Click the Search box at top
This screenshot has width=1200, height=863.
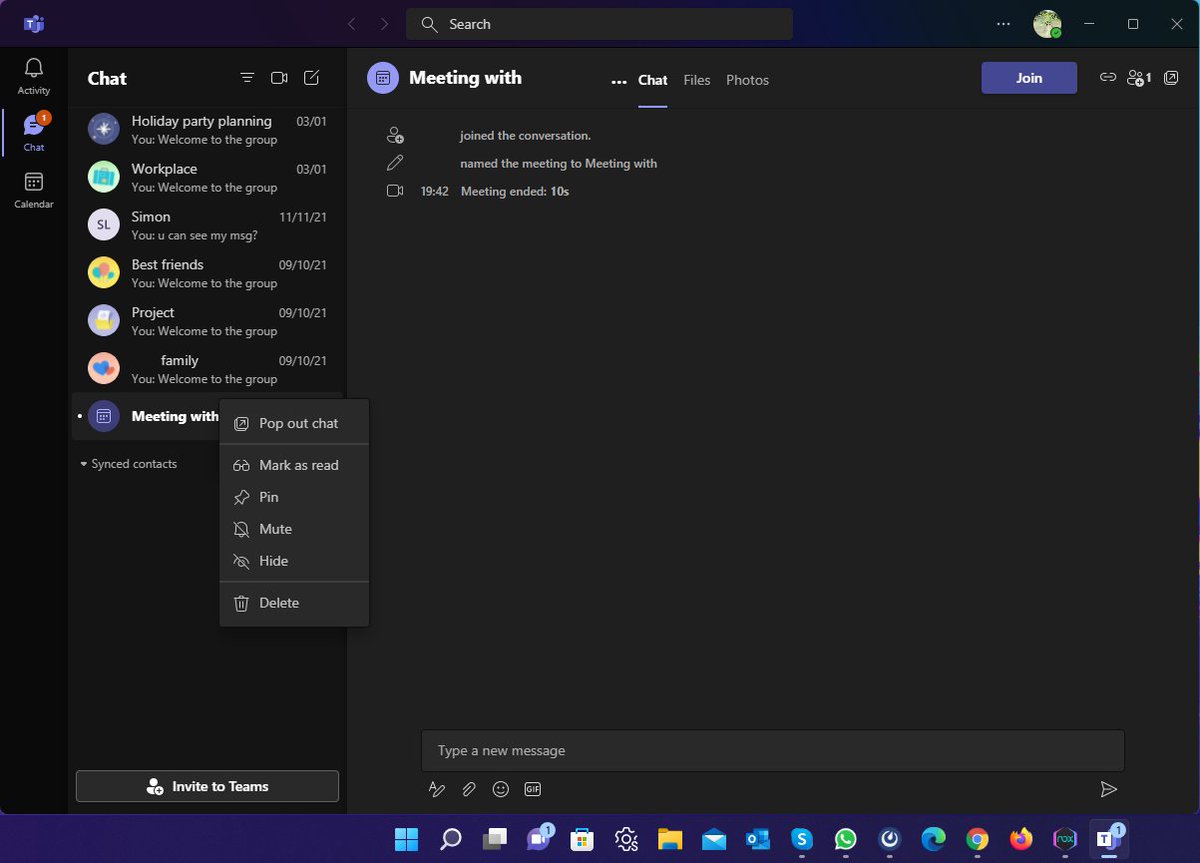[599, 24]
